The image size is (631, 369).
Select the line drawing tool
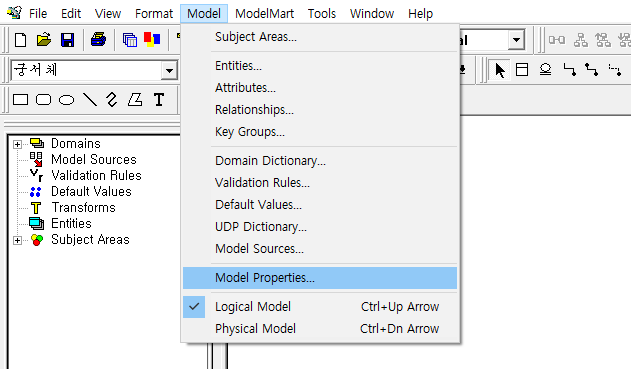point(90,99)
